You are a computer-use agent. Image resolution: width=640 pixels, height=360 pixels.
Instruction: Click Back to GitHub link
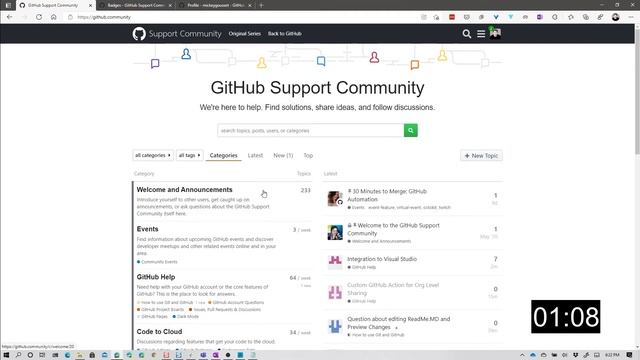pos(284,34)
